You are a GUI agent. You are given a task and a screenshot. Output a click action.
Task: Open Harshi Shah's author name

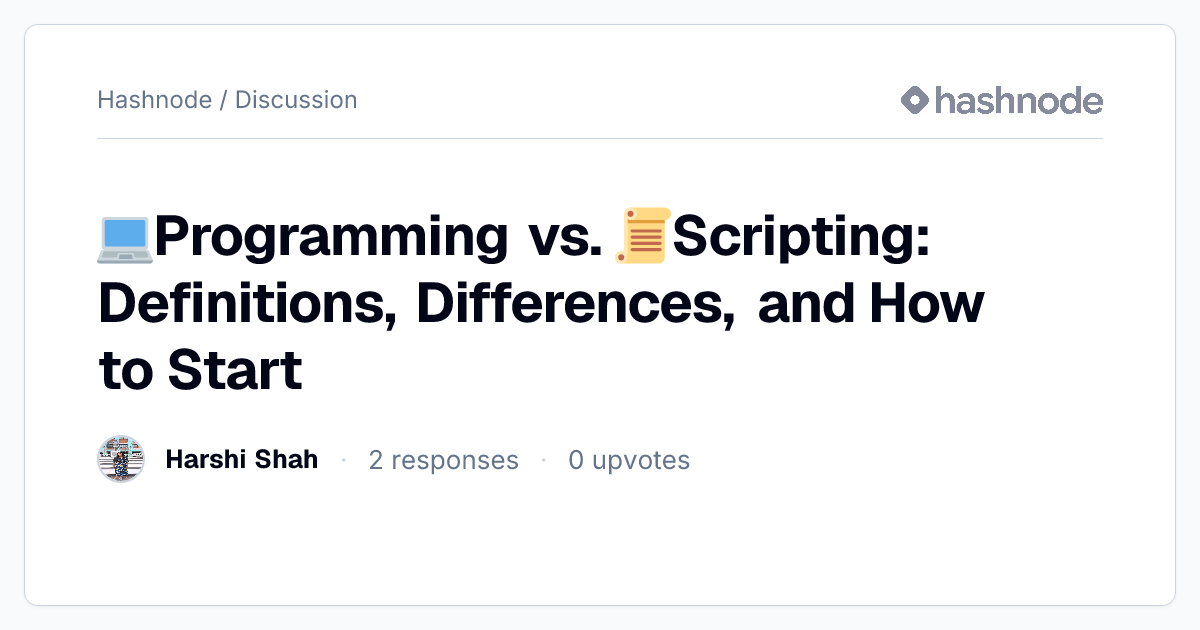(x=242, y=460)
